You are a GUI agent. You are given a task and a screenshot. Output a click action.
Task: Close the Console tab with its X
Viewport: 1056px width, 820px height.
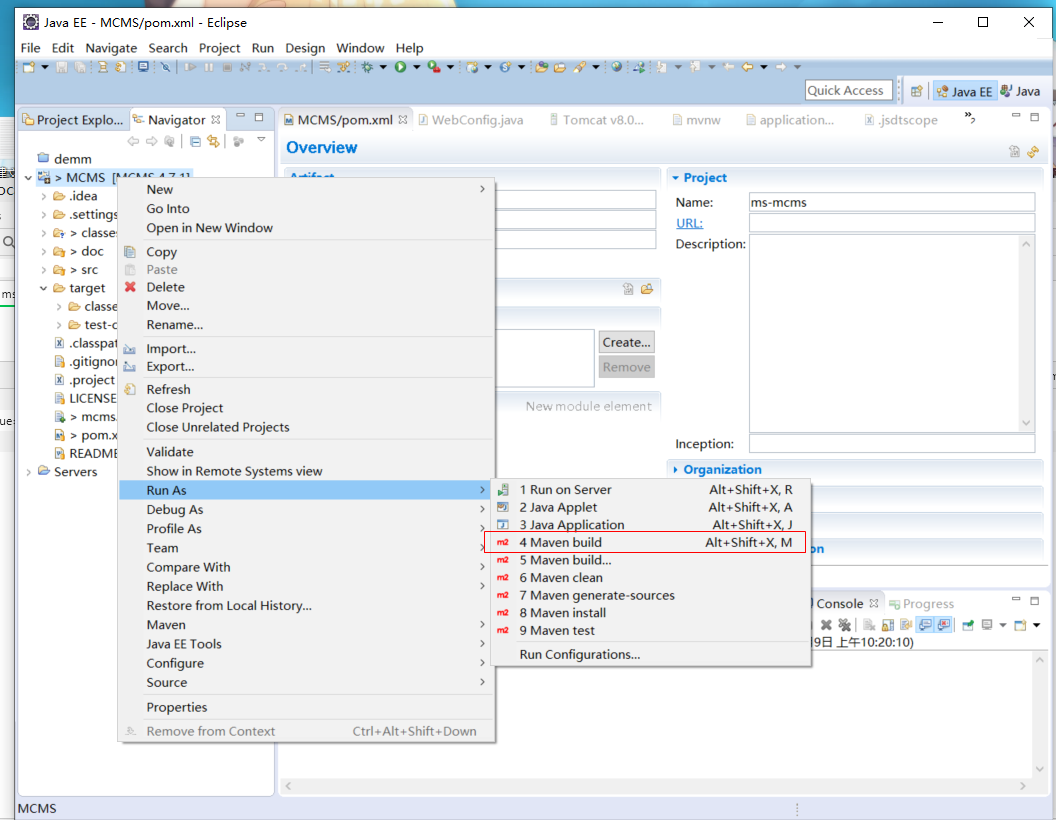click(x=873, y=603)
